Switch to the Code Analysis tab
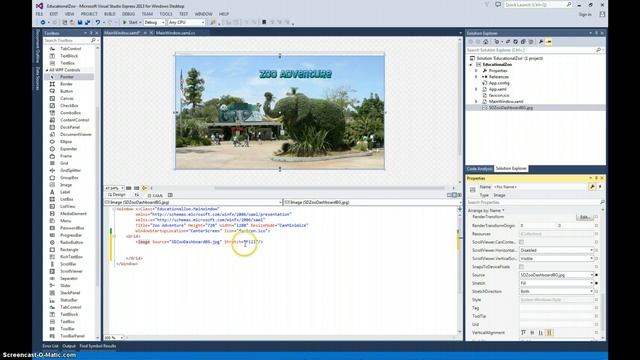The width and height of the screenshot is (640, 360). (480, 169)
